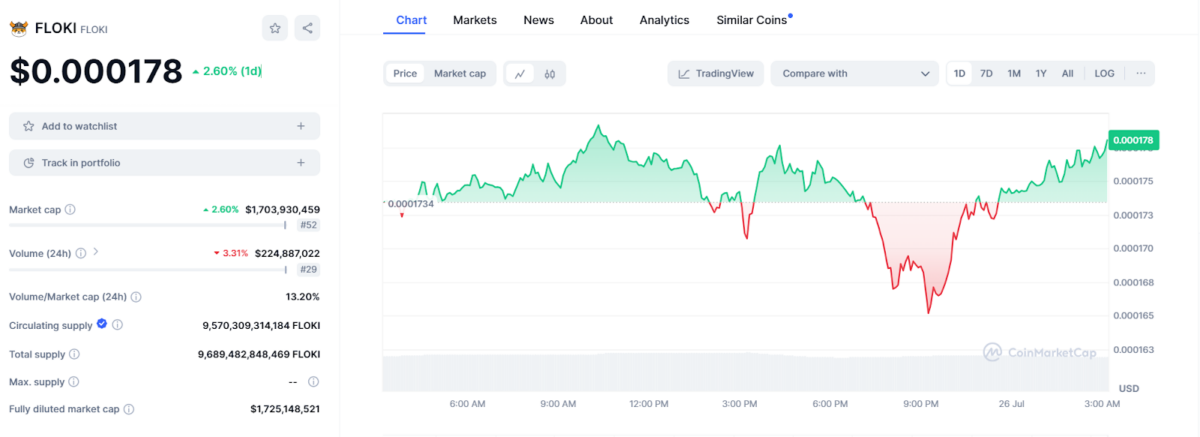Click the price $0.000178
The image size is (1200, 437).
(96, 70)
